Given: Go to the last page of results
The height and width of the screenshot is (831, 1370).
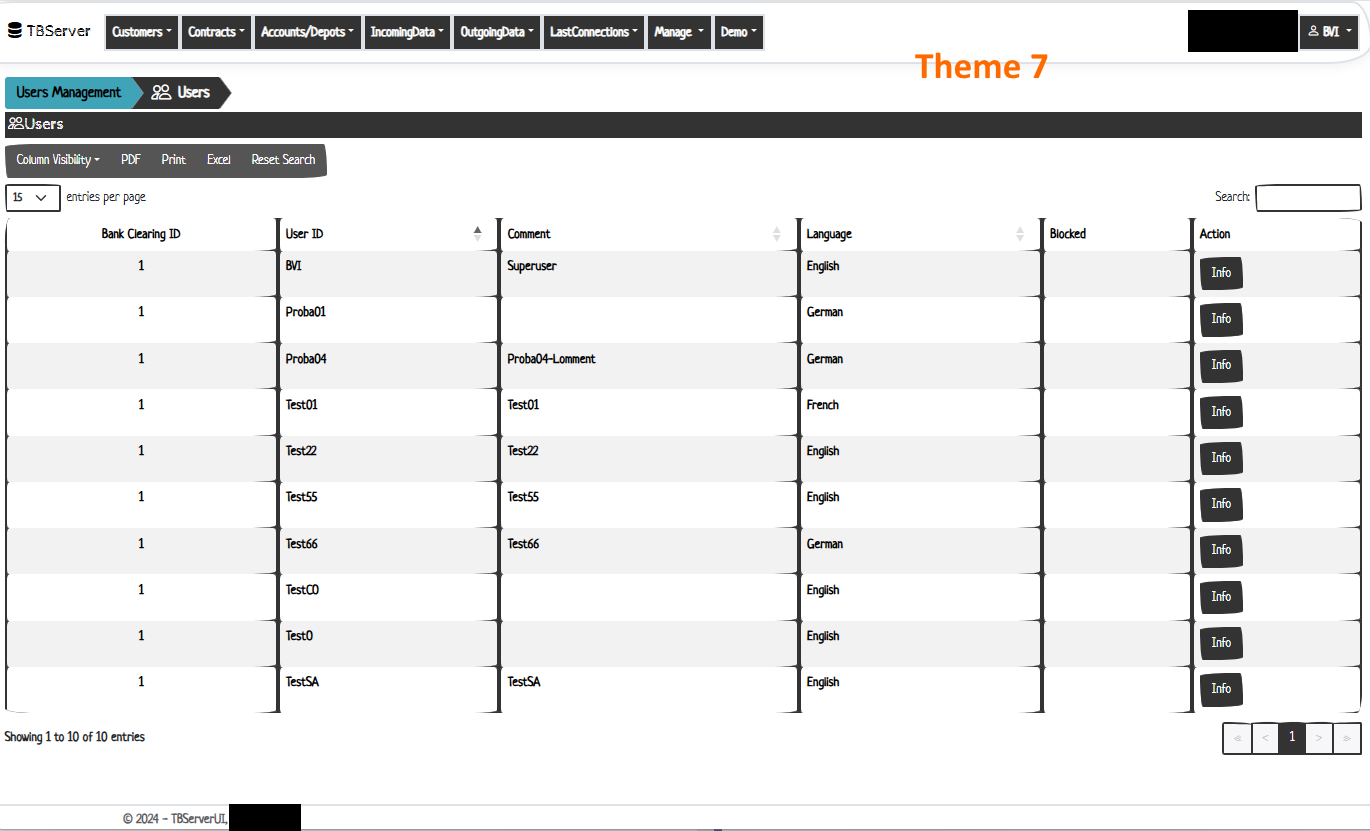Looking at the screenshot, I should click(1347, 738).
